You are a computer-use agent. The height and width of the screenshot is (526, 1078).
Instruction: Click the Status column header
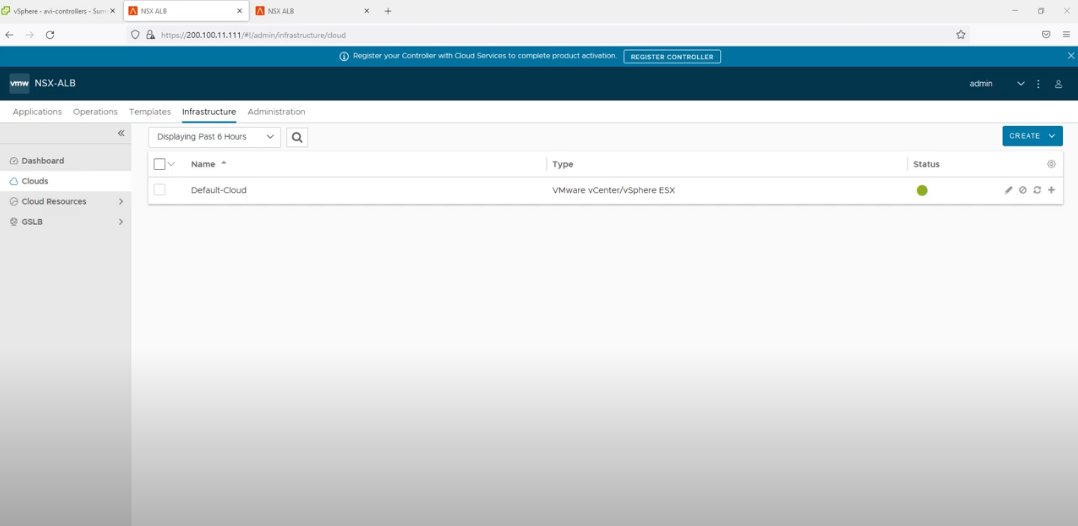pos(926,164)
